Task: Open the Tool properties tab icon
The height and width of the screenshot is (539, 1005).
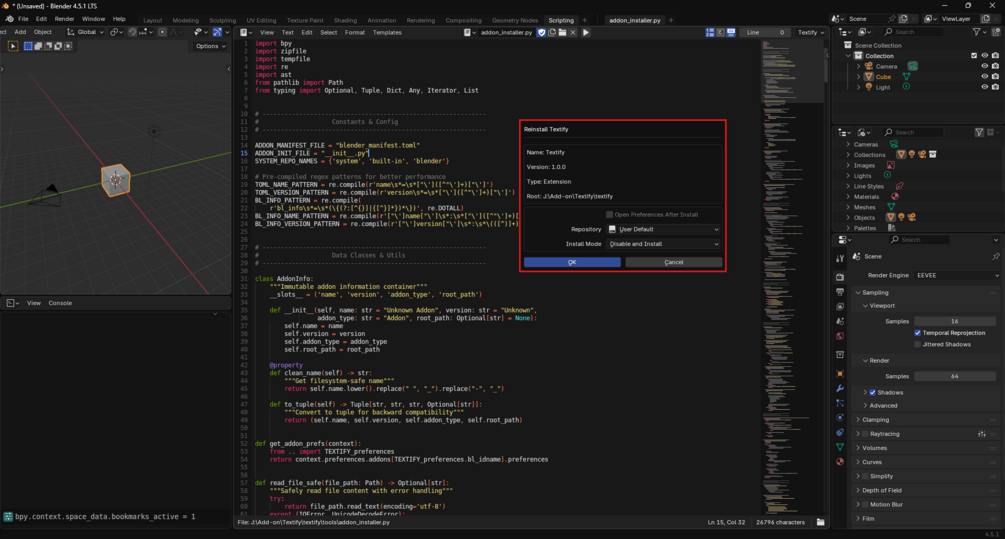Action: (840, 258)
